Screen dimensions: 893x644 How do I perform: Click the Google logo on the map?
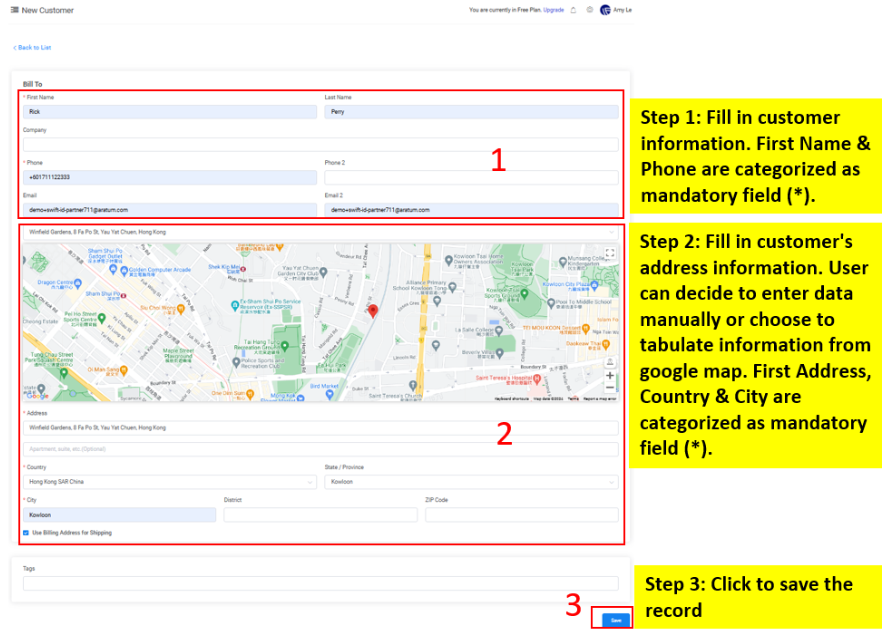[37, 396]
